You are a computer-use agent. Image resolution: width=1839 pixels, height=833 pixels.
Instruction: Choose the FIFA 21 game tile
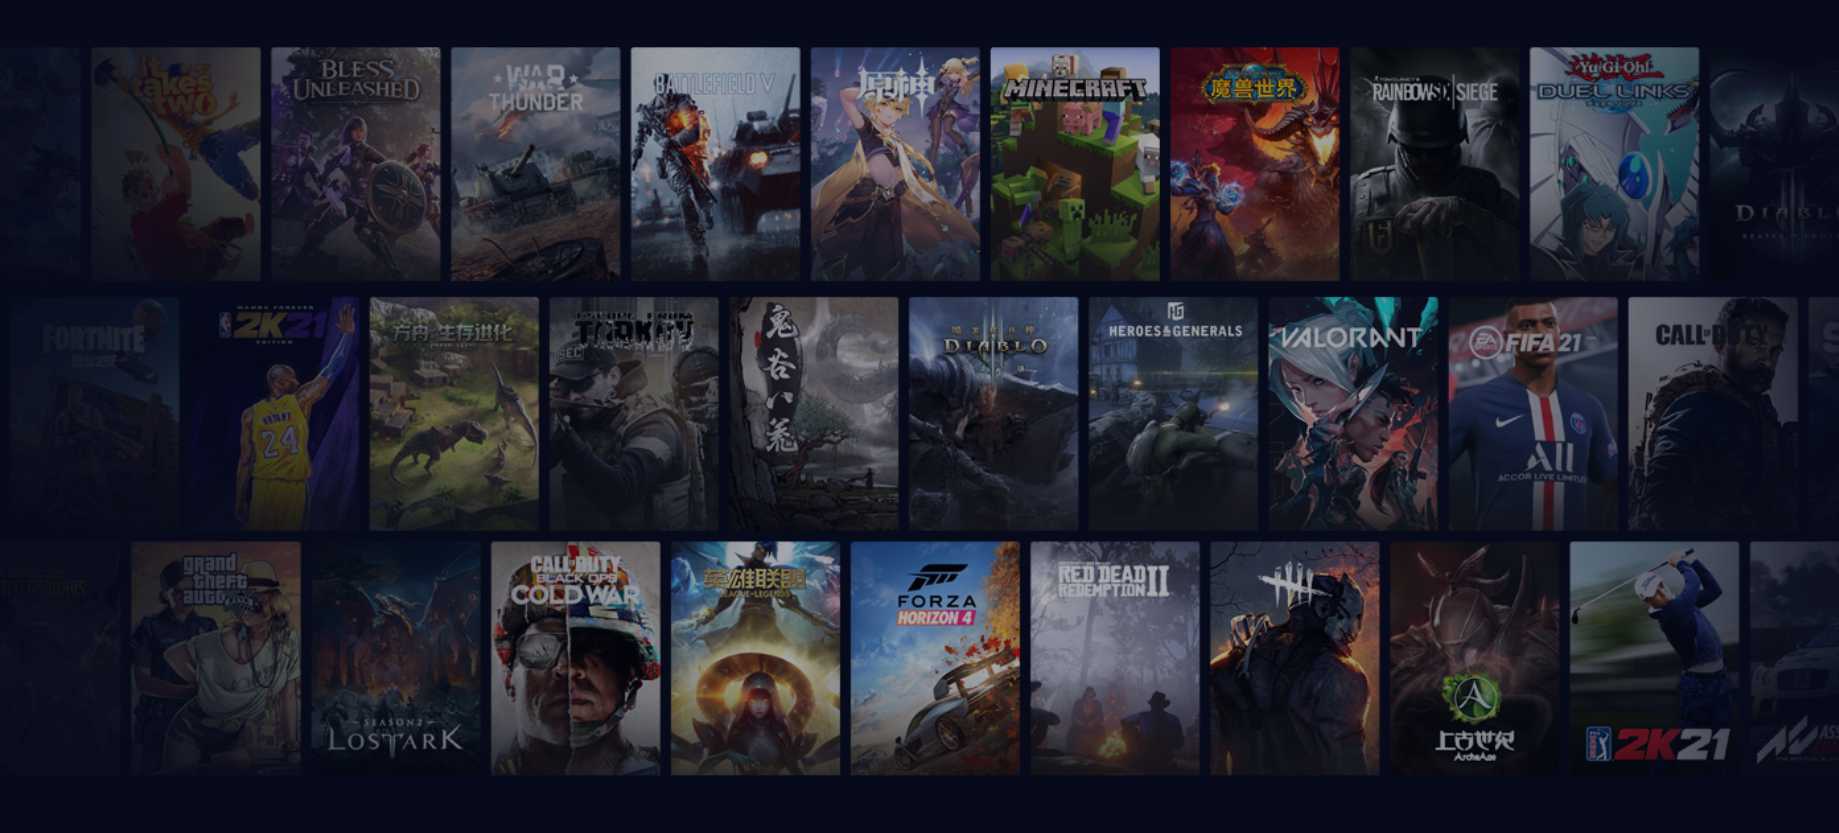[x=1532, y=413]
